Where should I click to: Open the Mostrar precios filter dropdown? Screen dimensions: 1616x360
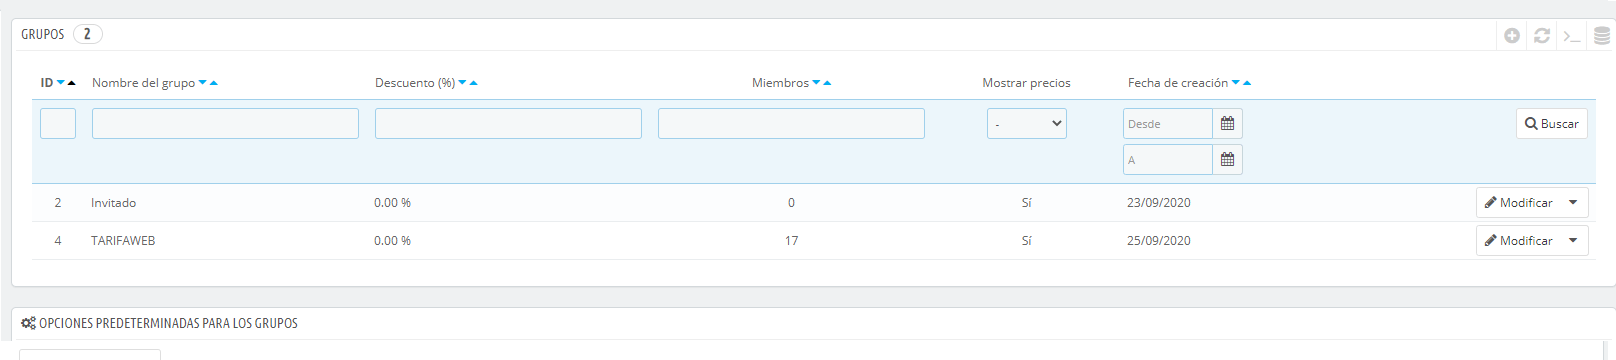click(x=1027, y=124)
